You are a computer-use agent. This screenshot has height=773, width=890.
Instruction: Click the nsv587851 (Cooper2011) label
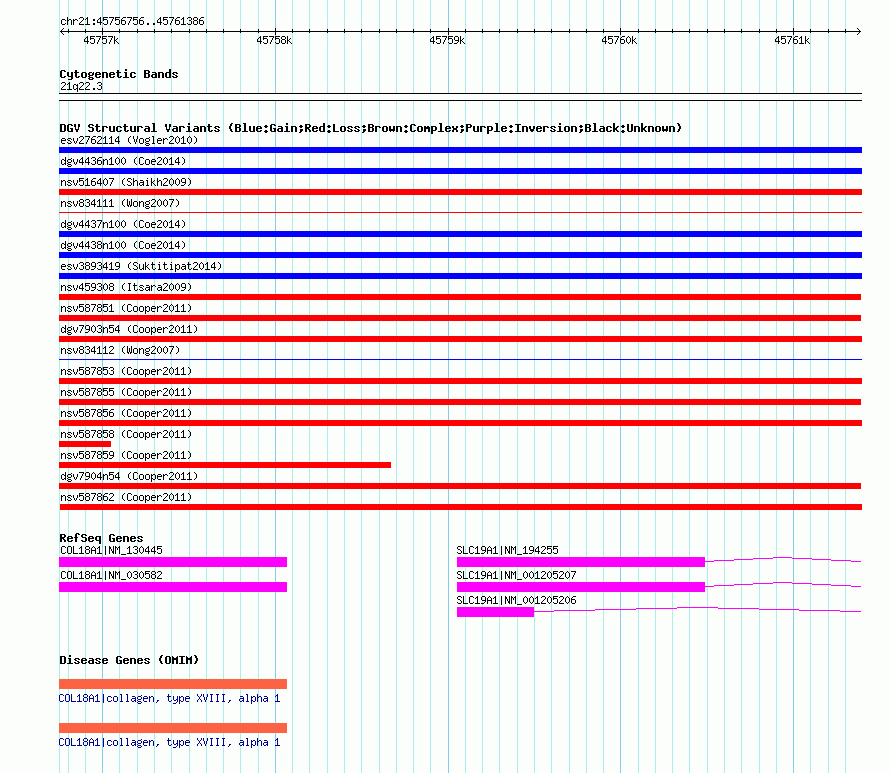[x=126, y=308]
